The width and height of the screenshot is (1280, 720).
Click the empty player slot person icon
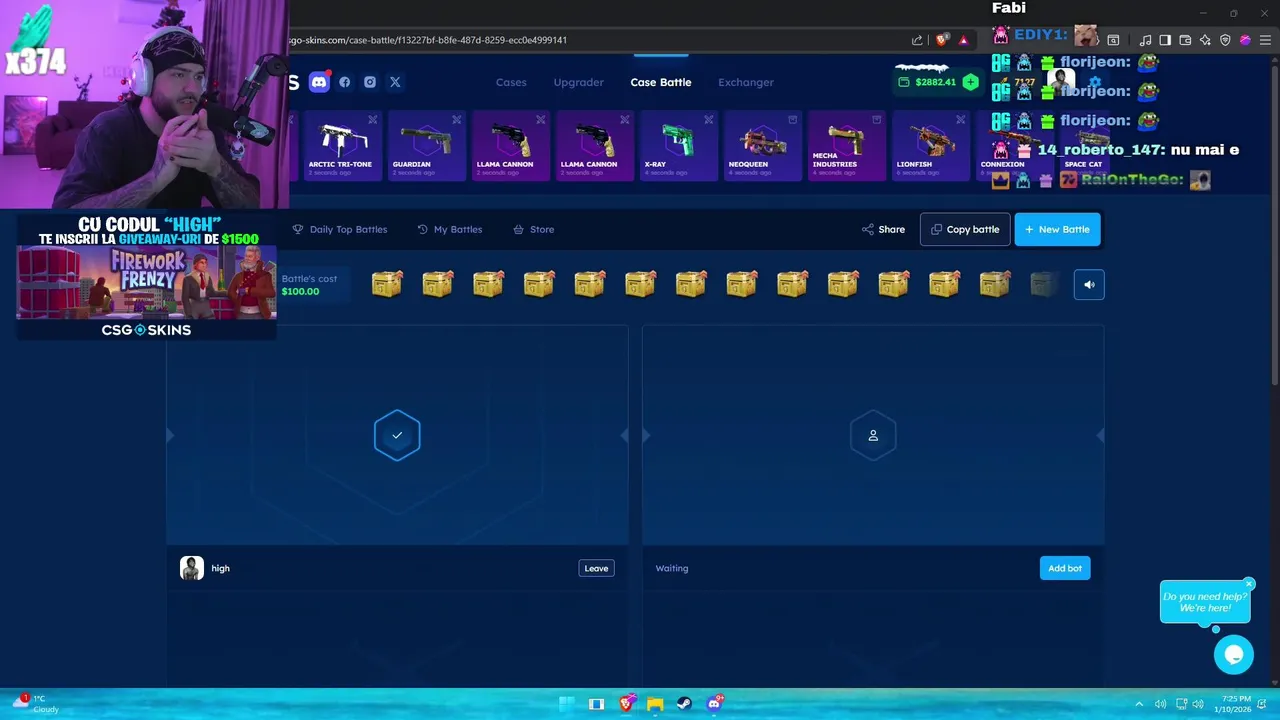click(x=873, y=435)
